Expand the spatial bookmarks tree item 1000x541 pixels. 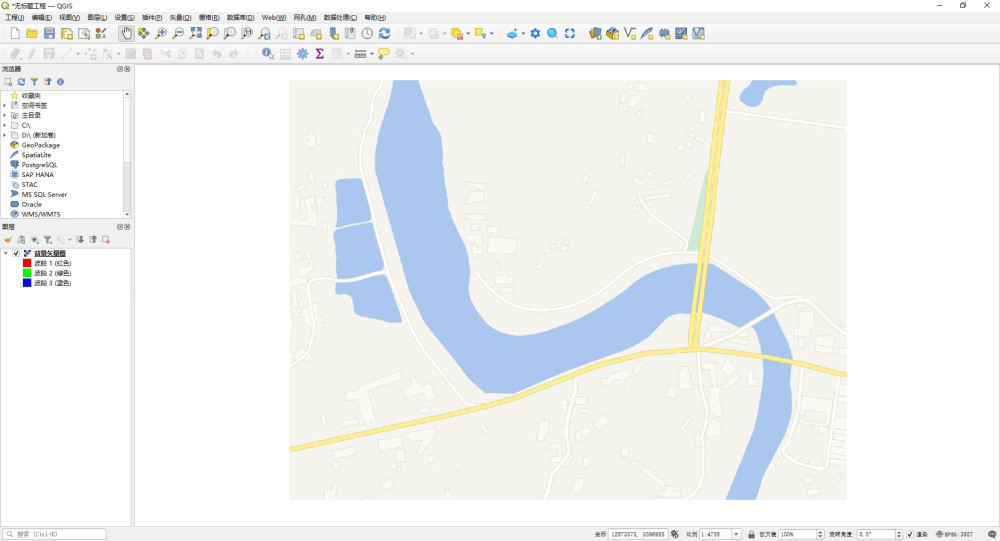4,105
